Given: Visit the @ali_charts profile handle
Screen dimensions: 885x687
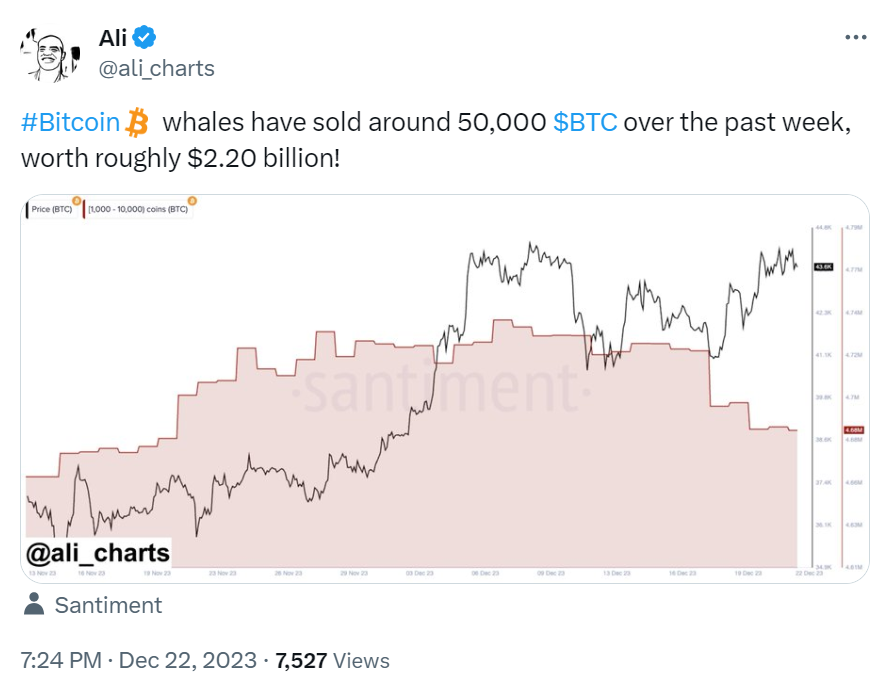Looking at the screenshot, I should 156,68.
